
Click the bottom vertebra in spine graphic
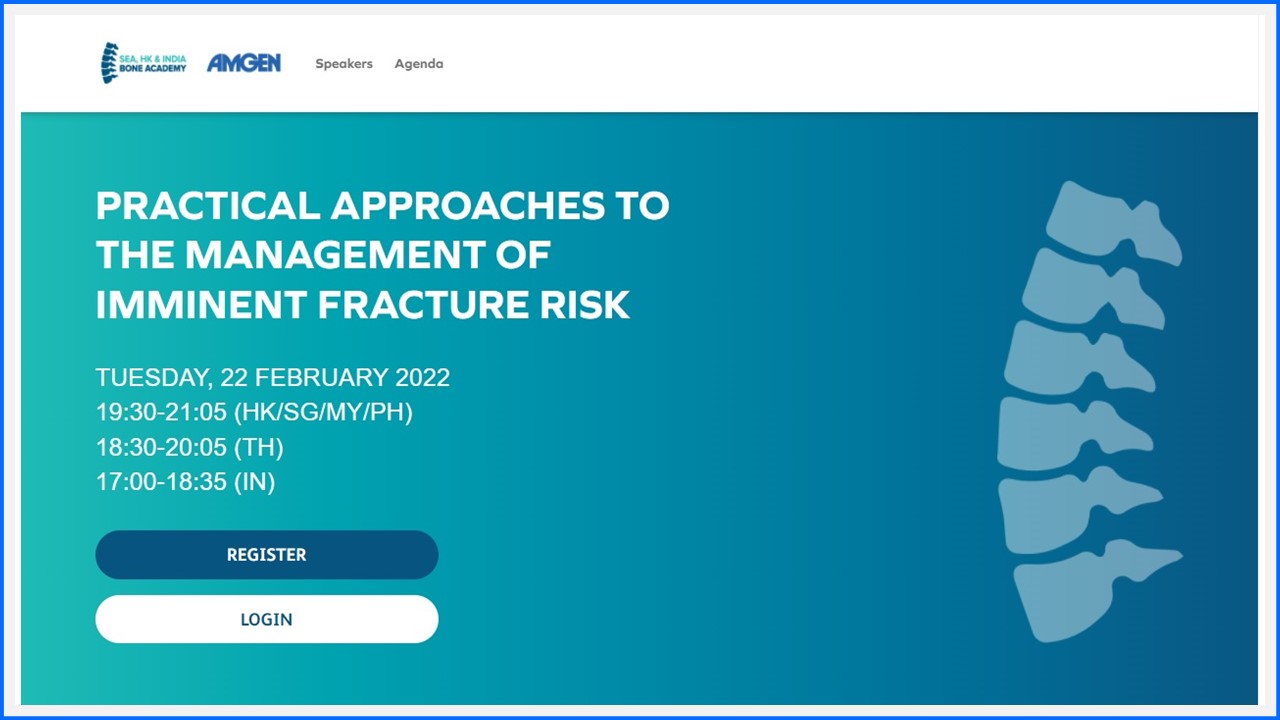[x=1070, y=595]
